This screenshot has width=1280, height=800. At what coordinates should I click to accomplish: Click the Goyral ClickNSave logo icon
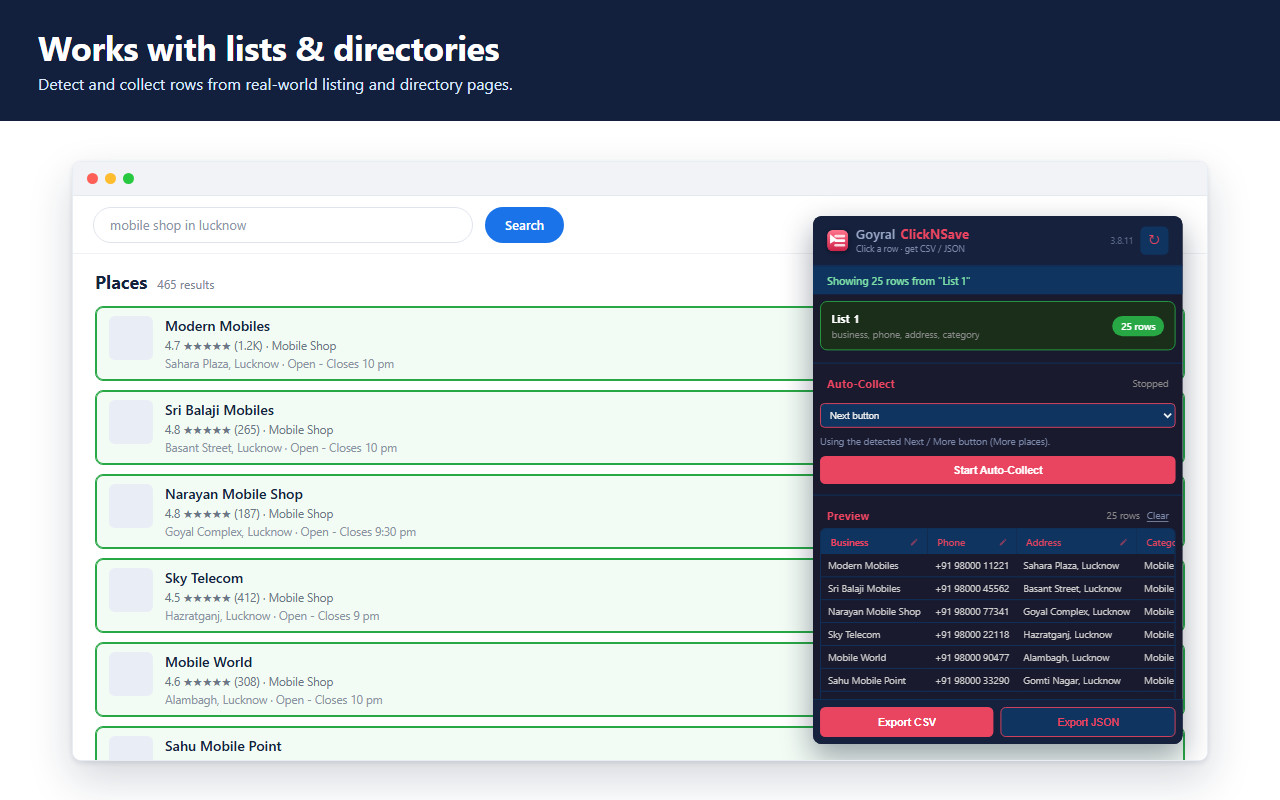837,240
